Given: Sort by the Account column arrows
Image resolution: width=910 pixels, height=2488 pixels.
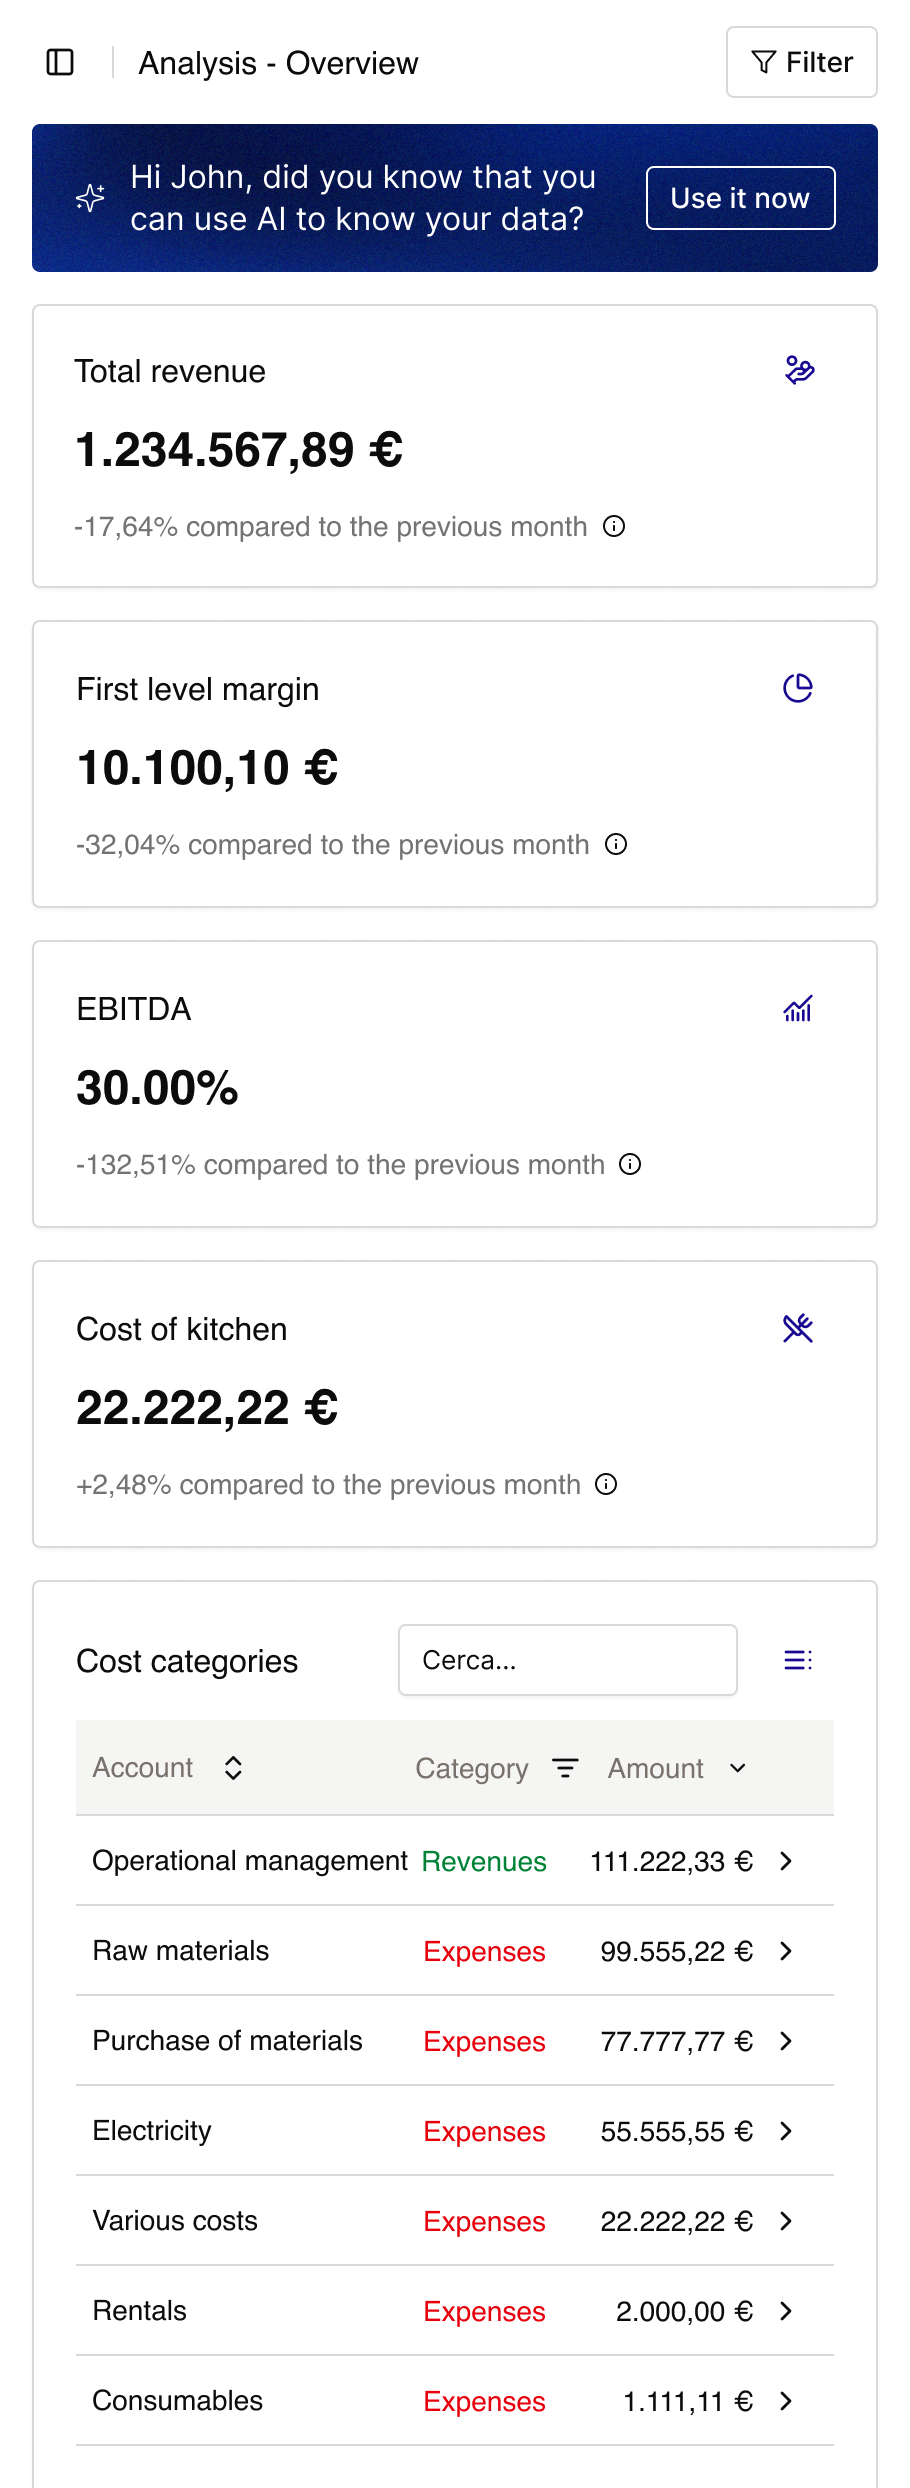Looking at the screenshot, I should [x=233, y=1768].
